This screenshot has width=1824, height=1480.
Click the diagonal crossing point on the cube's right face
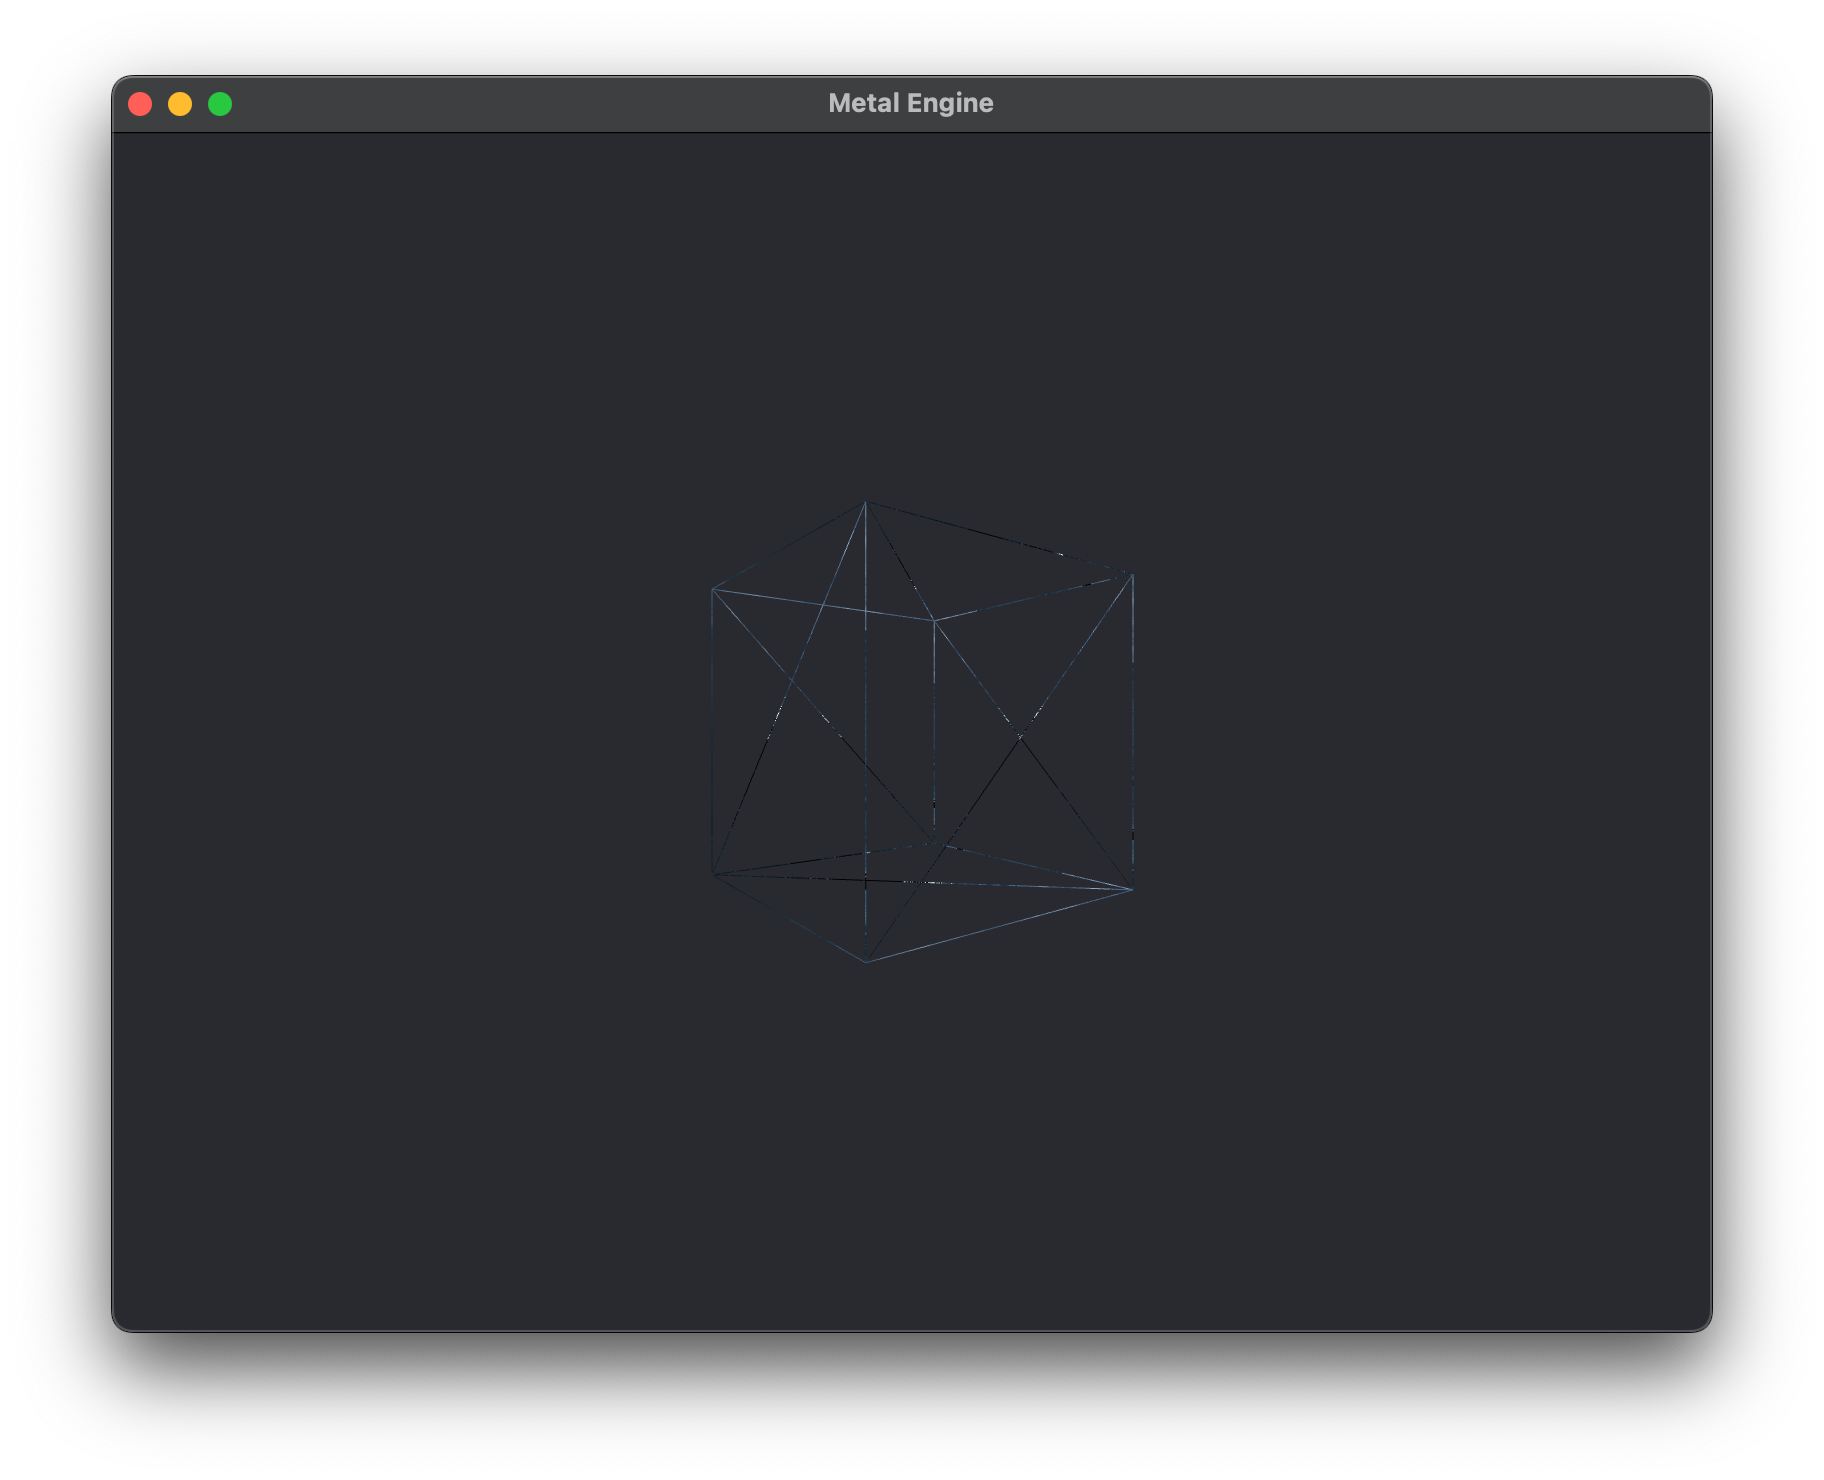[x=1021, y=737]
